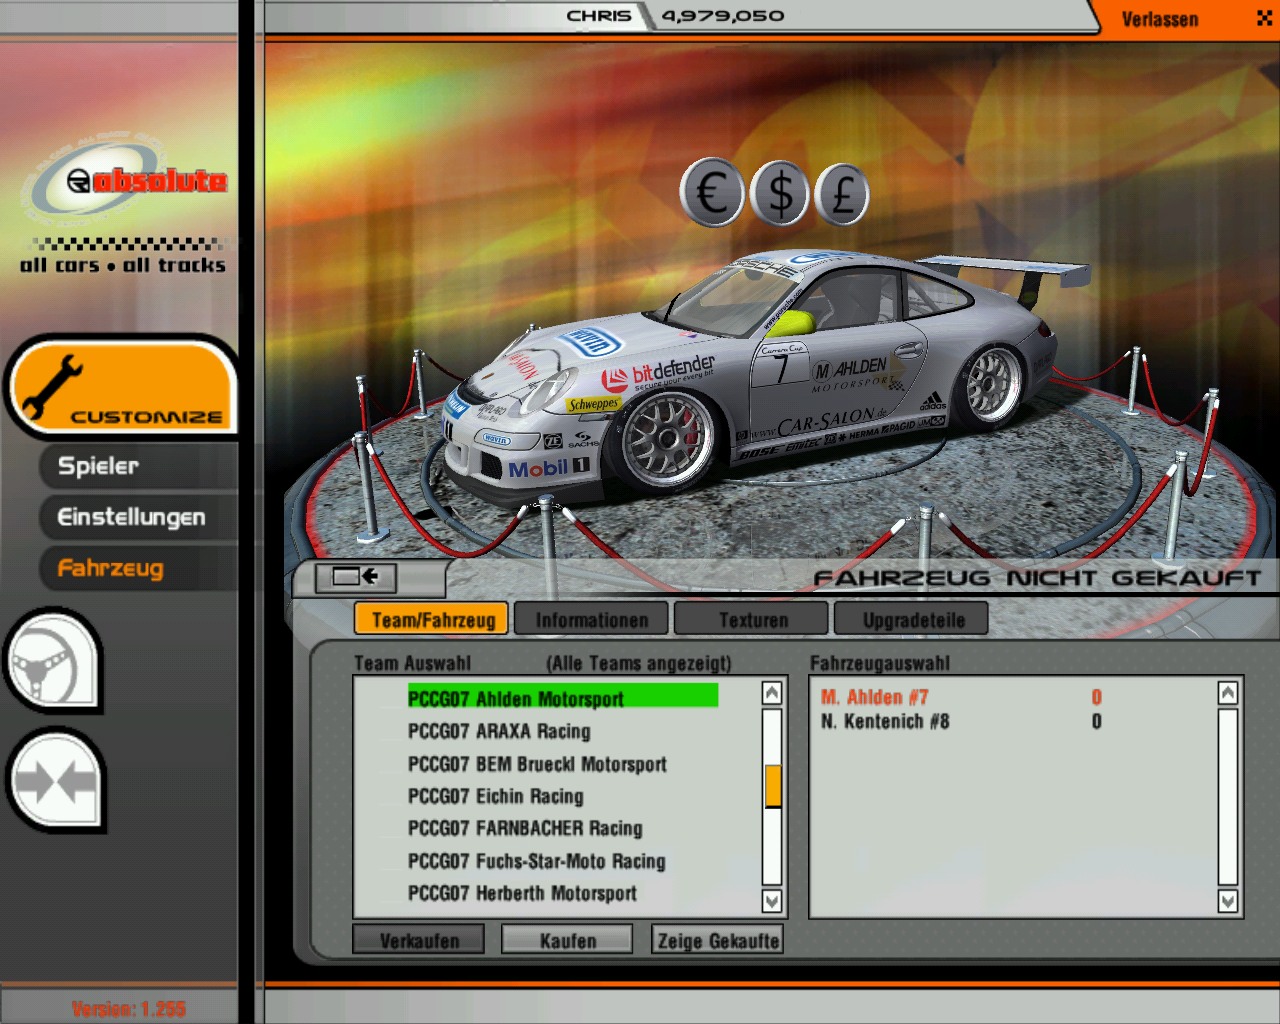Click team list scroll up arrow
This screenshot has height=1024, width=1280.
772,693
